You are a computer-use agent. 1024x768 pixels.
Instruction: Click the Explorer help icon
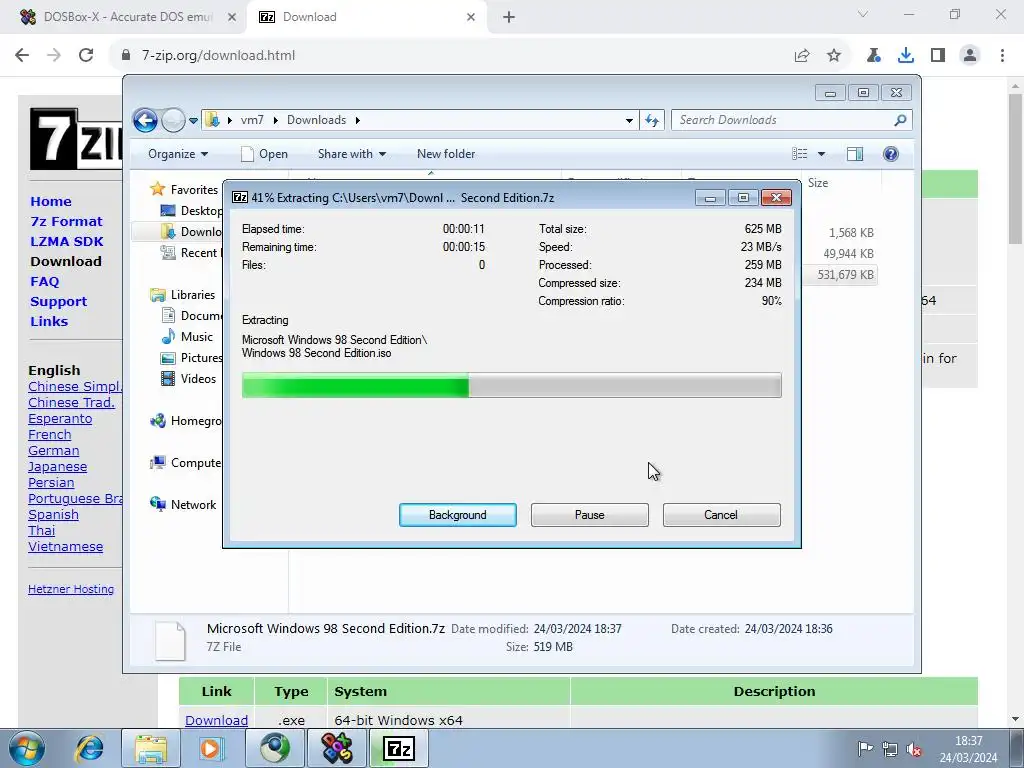[x=891, y=154]
